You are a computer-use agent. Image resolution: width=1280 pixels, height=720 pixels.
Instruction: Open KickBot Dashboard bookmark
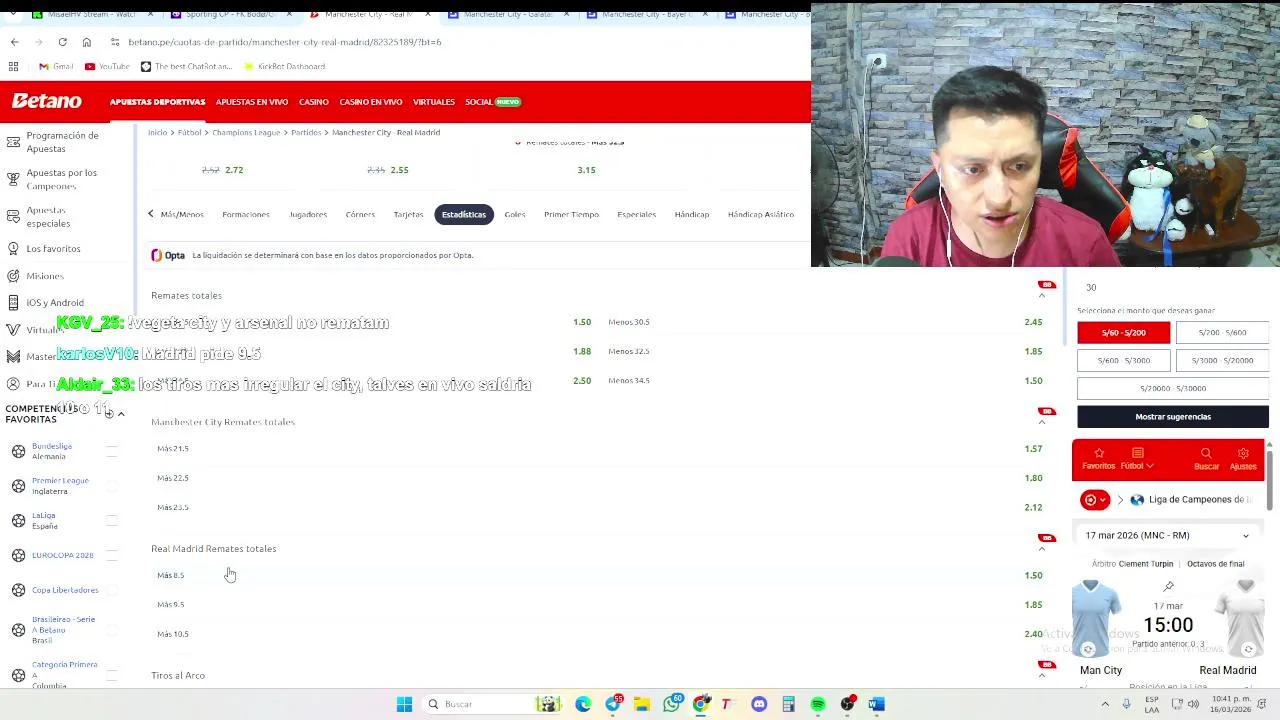pos(284,66)
